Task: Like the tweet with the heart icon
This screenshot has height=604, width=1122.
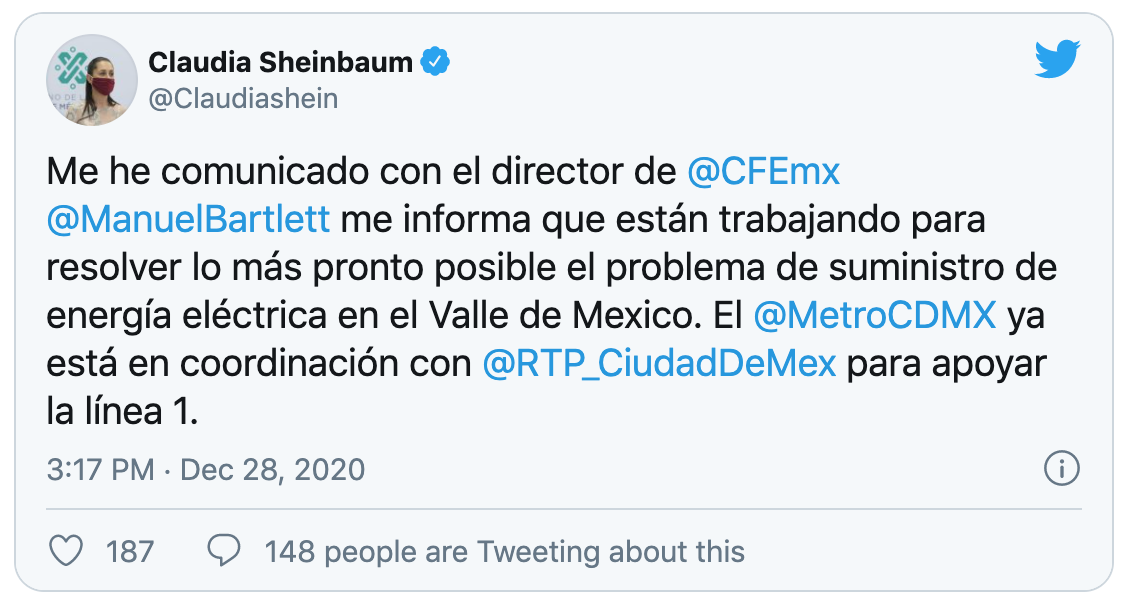Action: click(66, 550)
